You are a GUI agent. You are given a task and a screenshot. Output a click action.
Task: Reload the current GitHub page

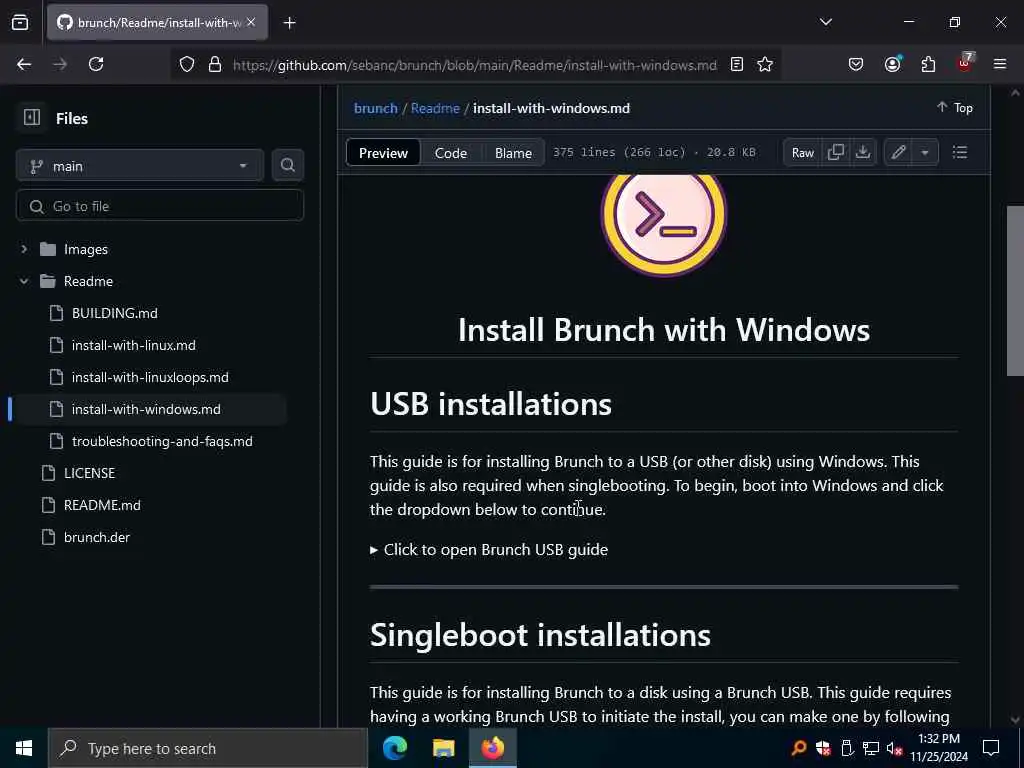pos(96,64)
